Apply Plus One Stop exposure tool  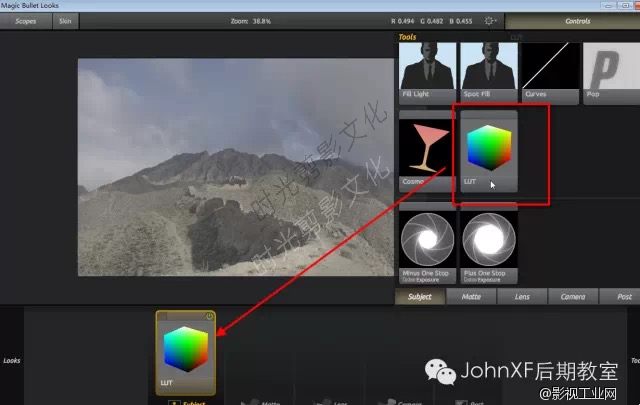[489, 244]
